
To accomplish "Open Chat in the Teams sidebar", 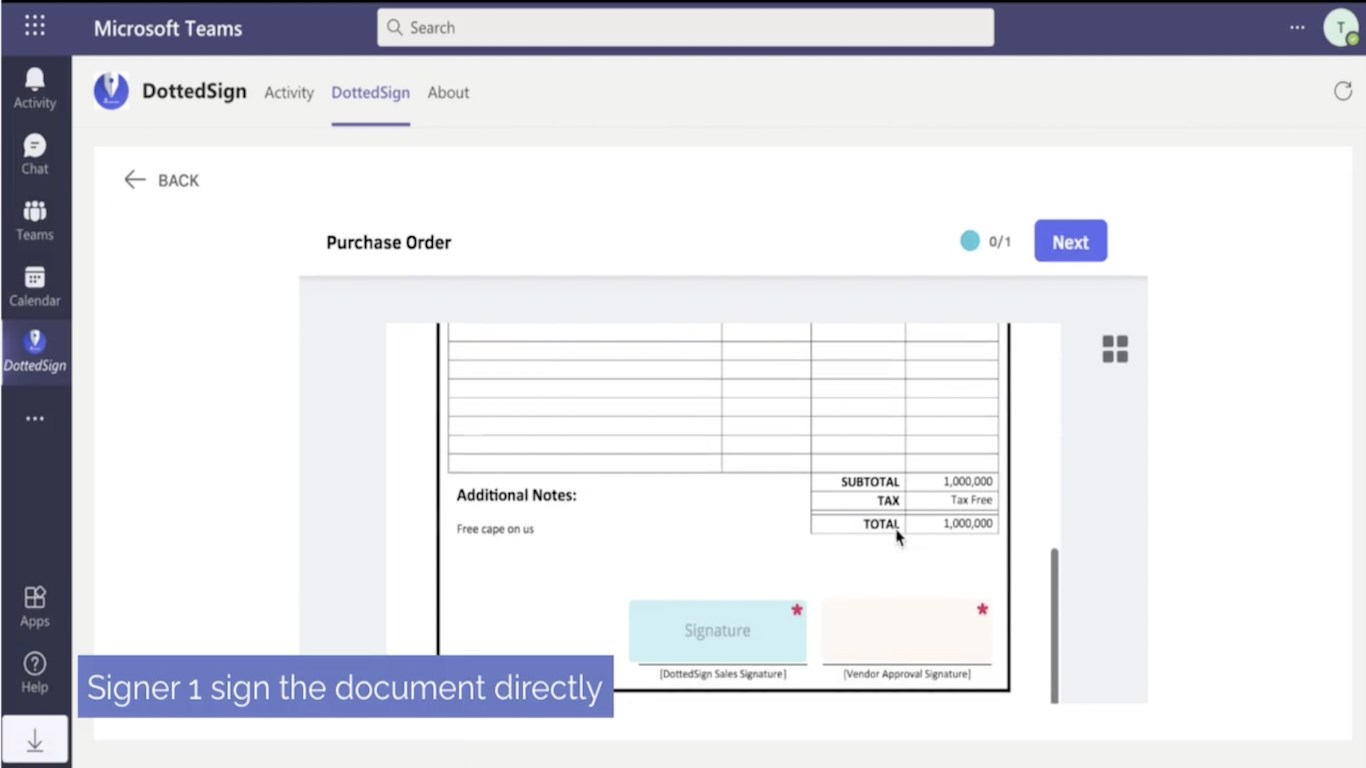I will [35, 154].
